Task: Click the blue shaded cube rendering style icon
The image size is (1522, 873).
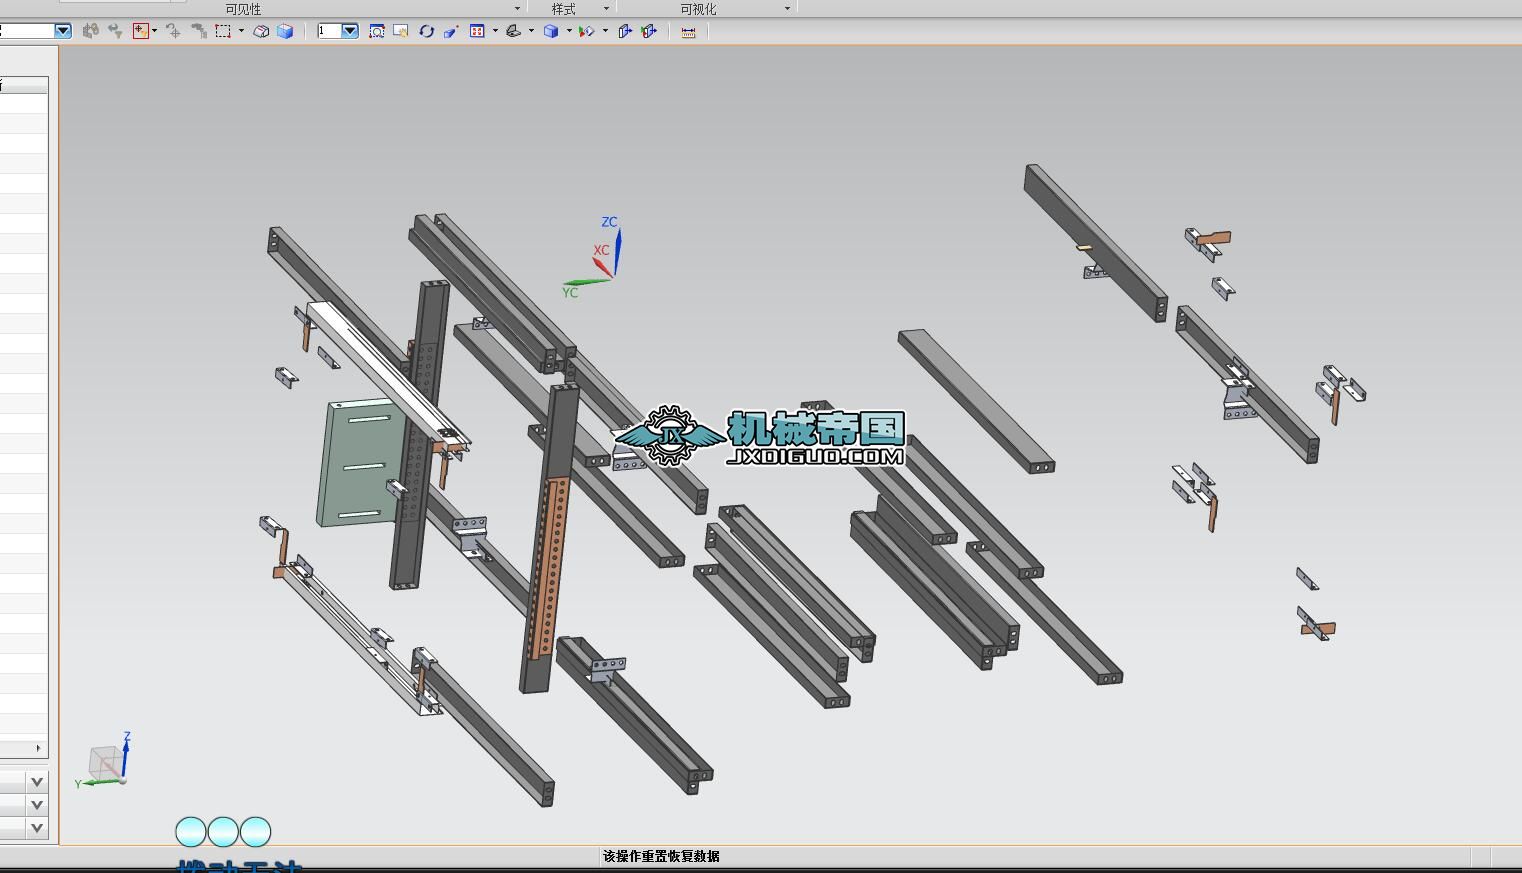Action: point(550,31)
